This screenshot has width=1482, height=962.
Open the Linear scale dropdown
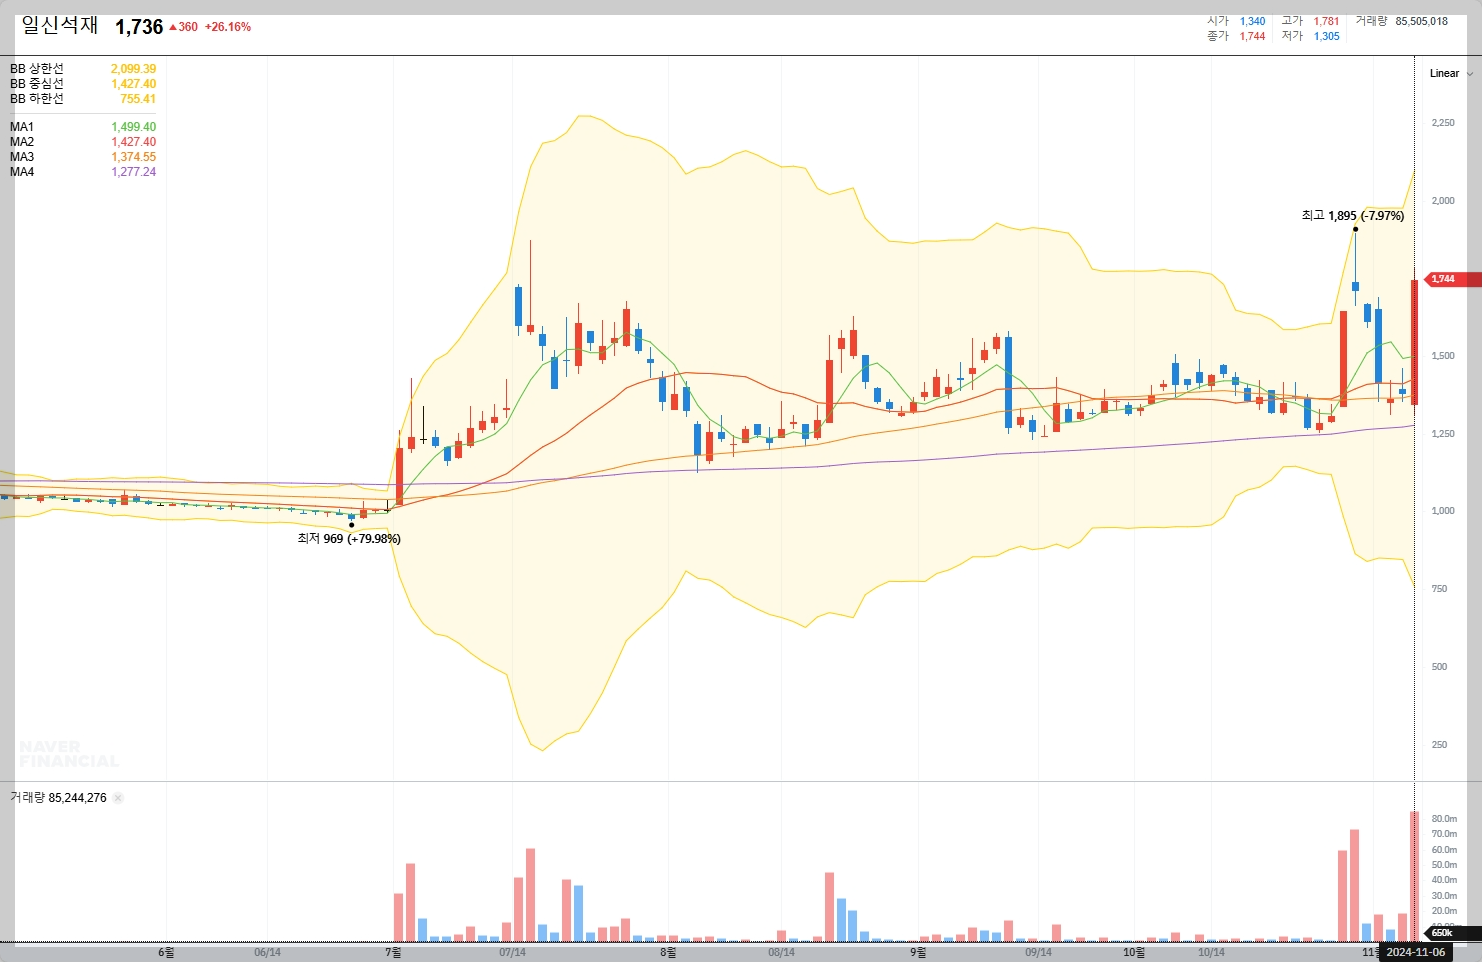click(1450, 73)
